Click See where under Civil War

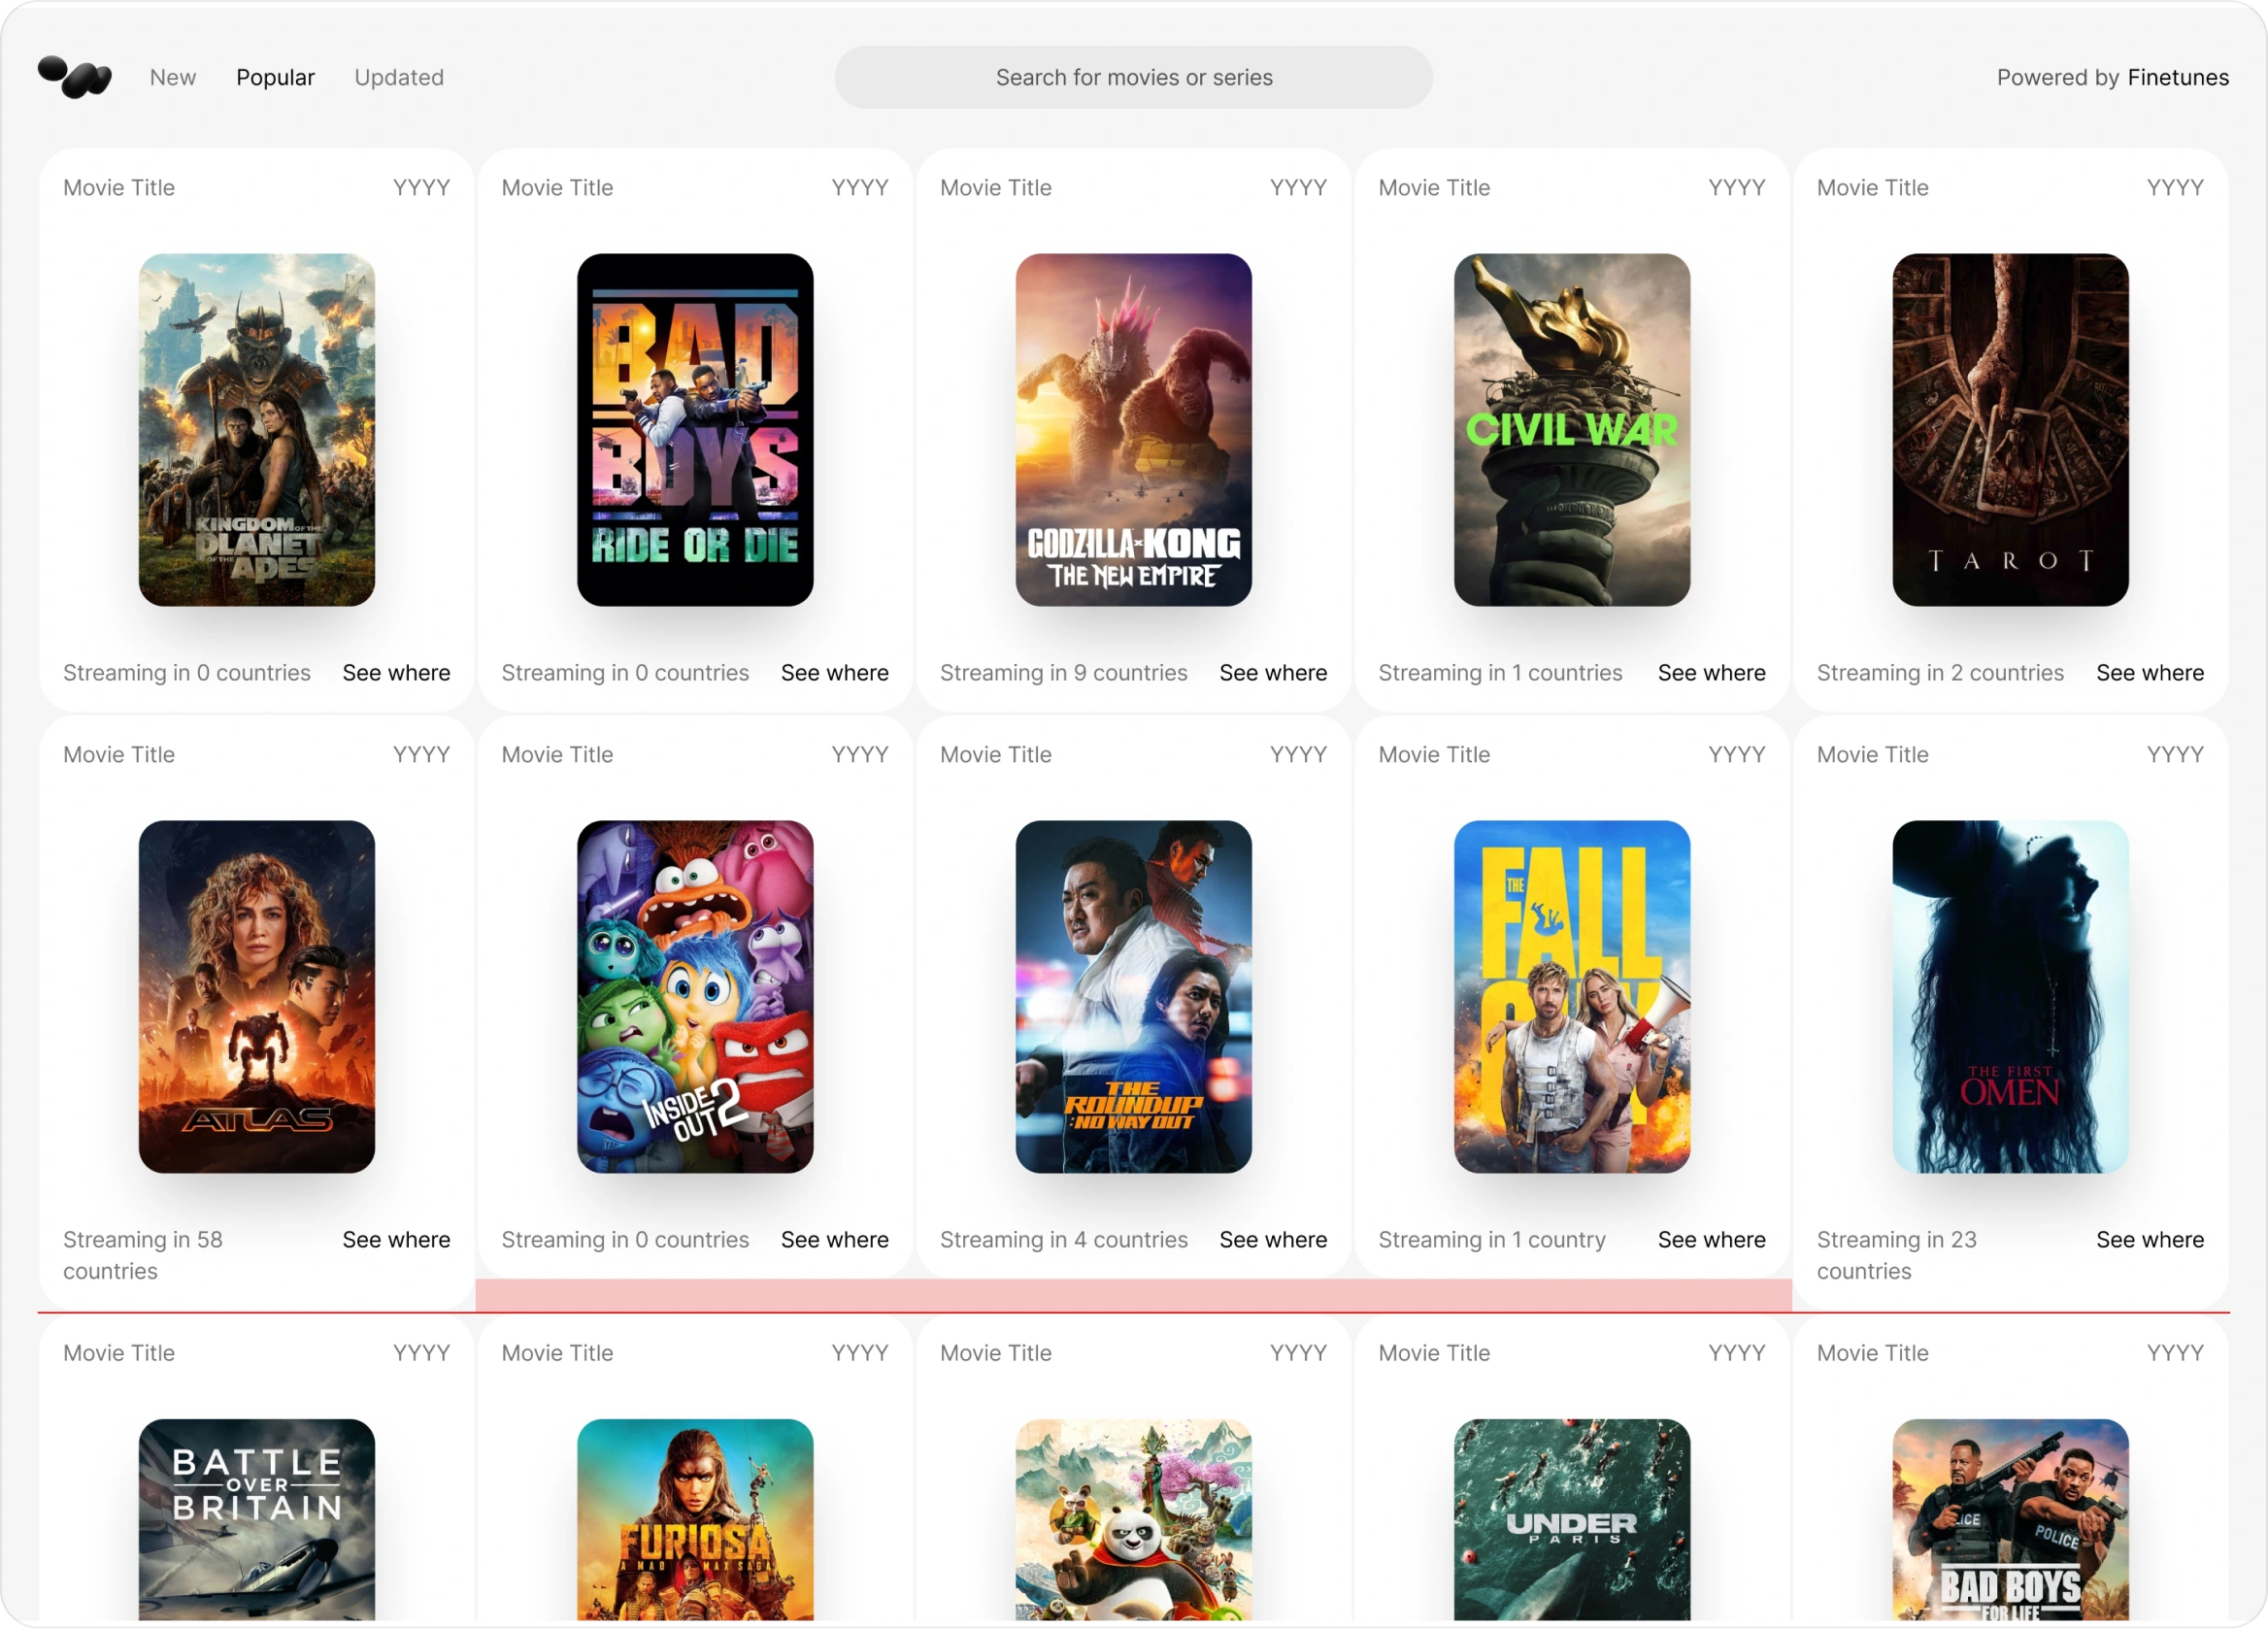1710,673
